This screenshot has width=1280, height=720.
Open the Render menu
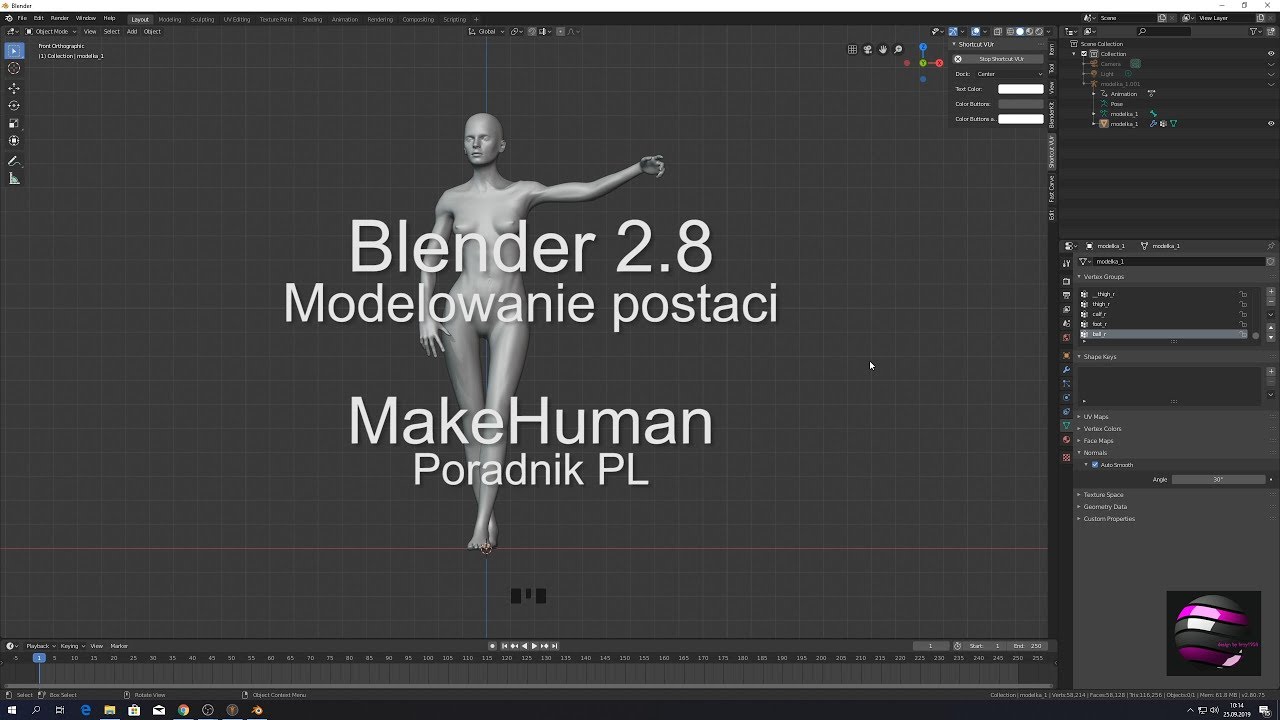click(x=60, y=18)
